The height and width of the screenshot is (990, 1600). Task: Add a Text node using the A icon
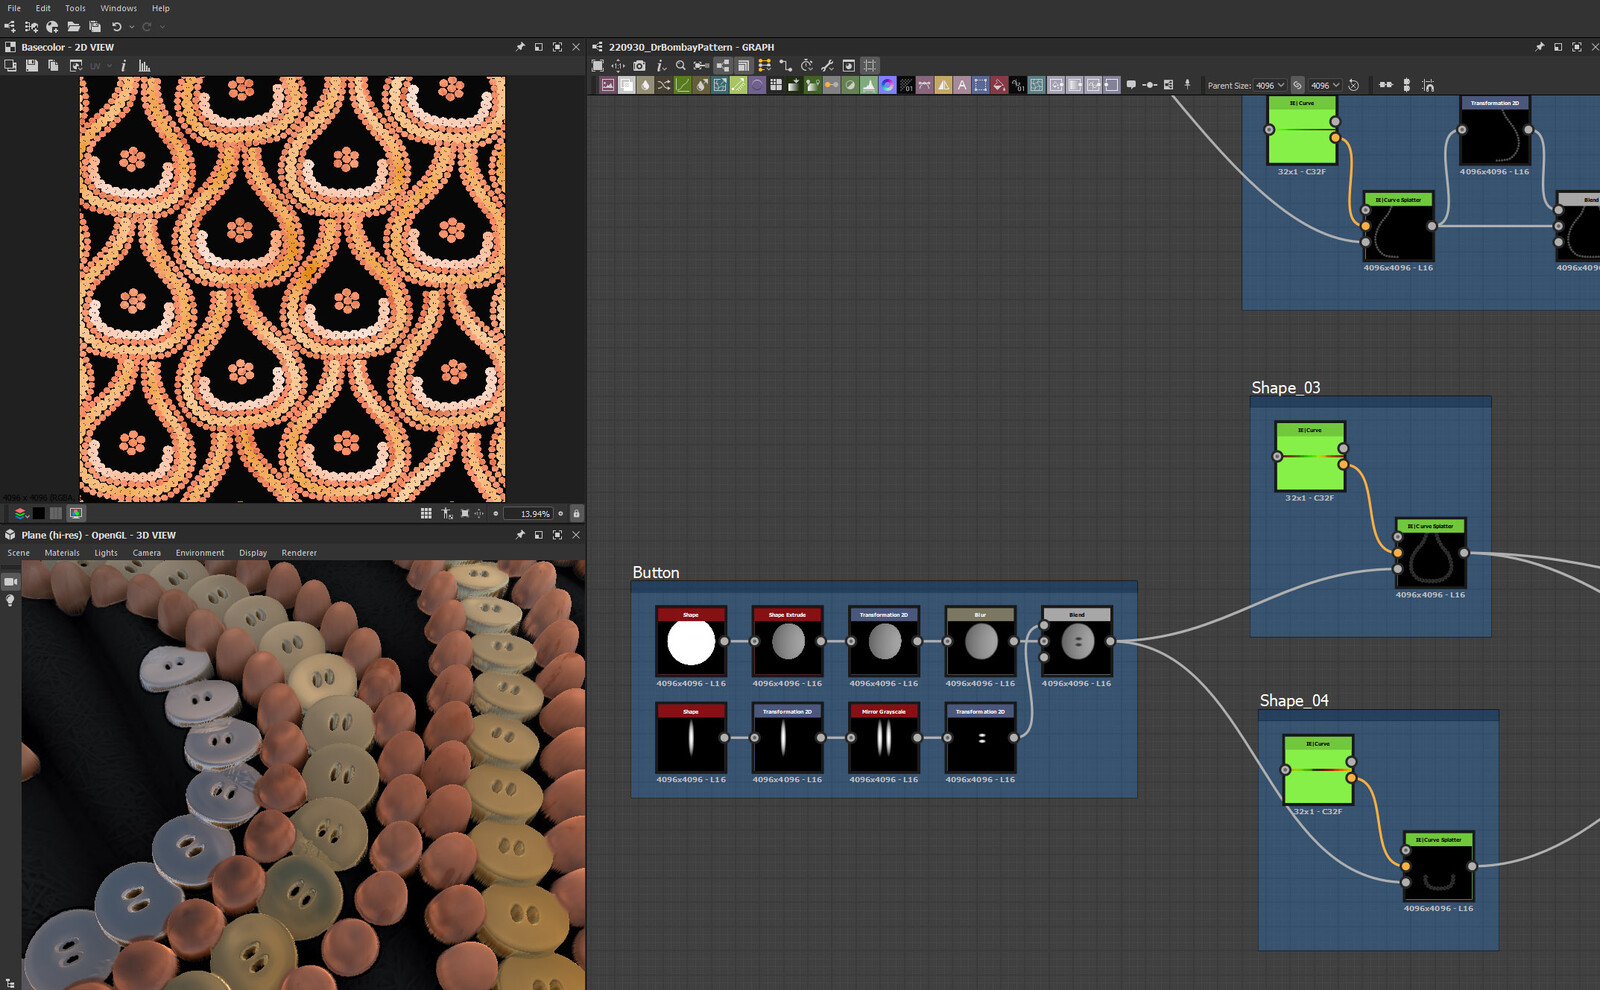coord(960,85)
